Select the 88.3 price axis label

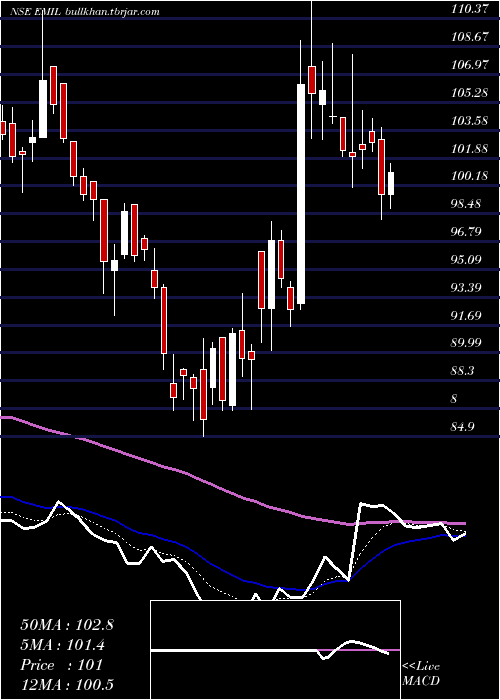(x=463, y=371)
